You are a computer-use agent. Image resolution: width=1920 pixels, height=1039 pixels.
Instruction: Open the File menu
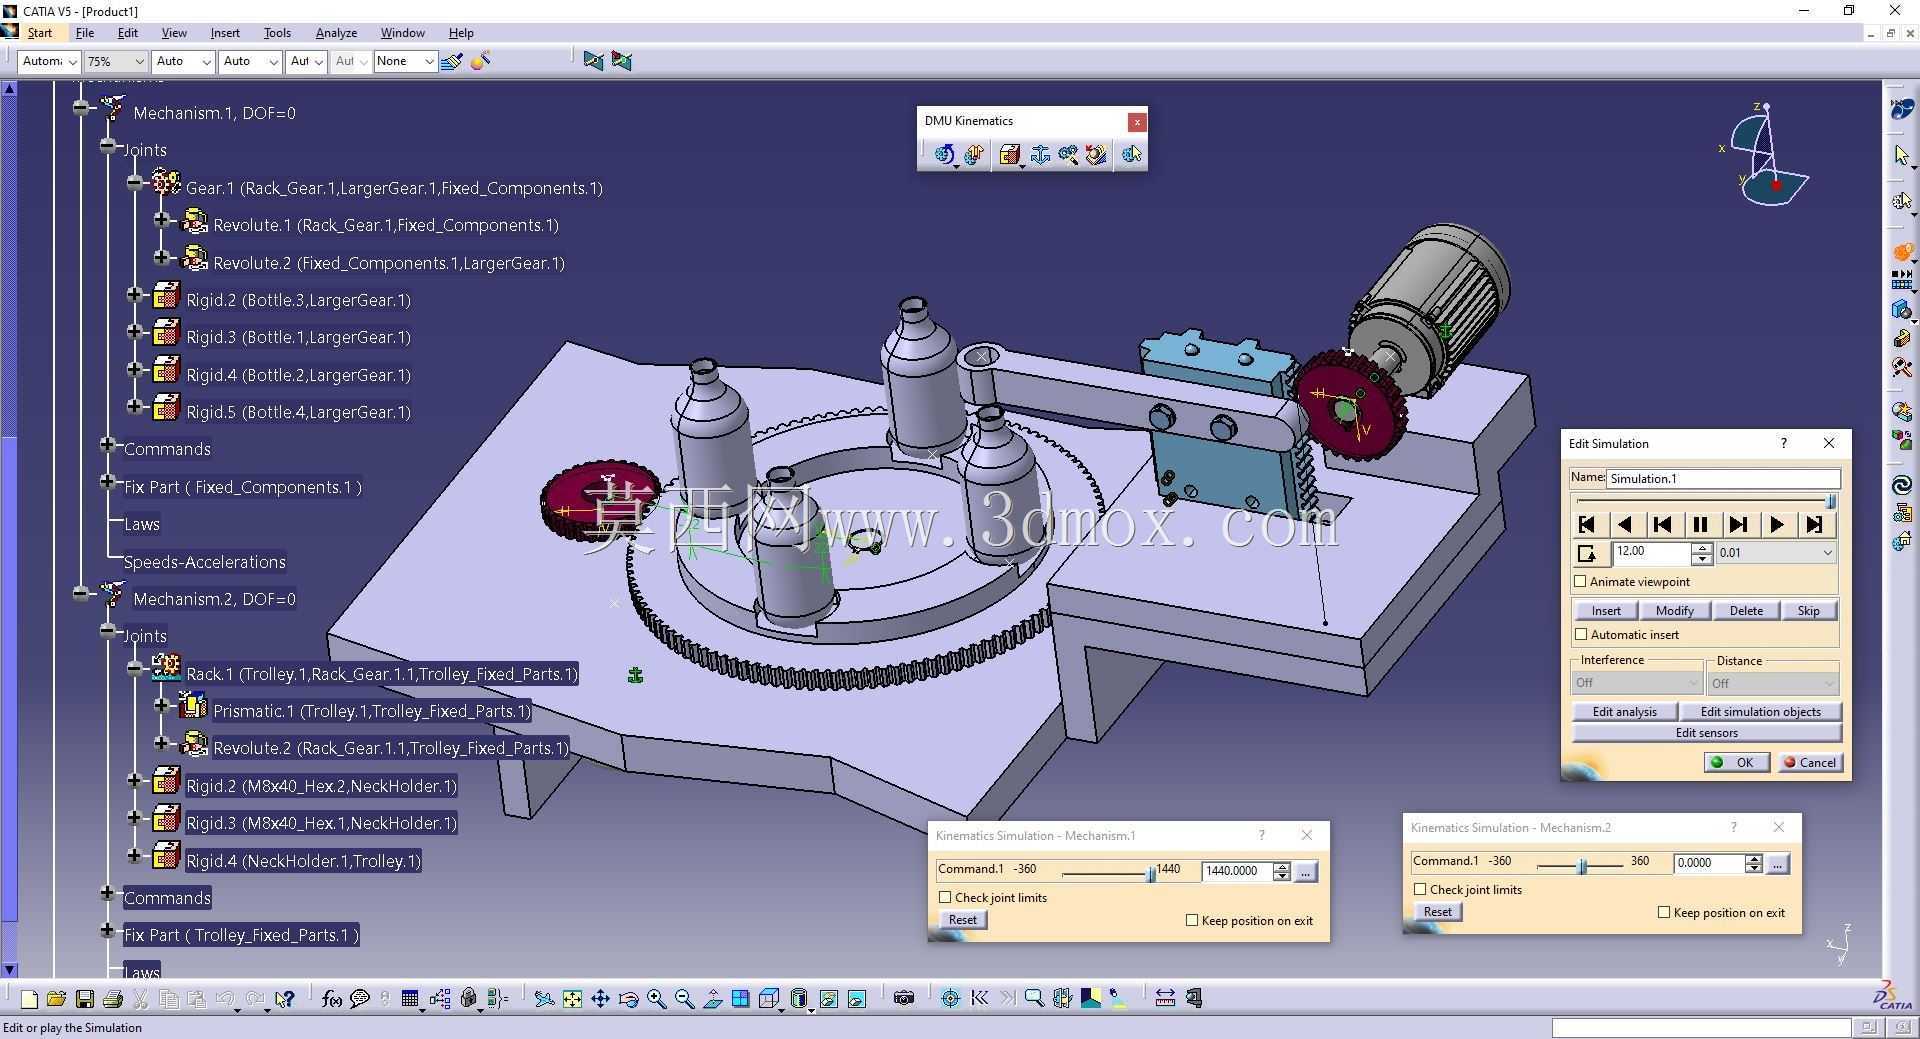85,33
